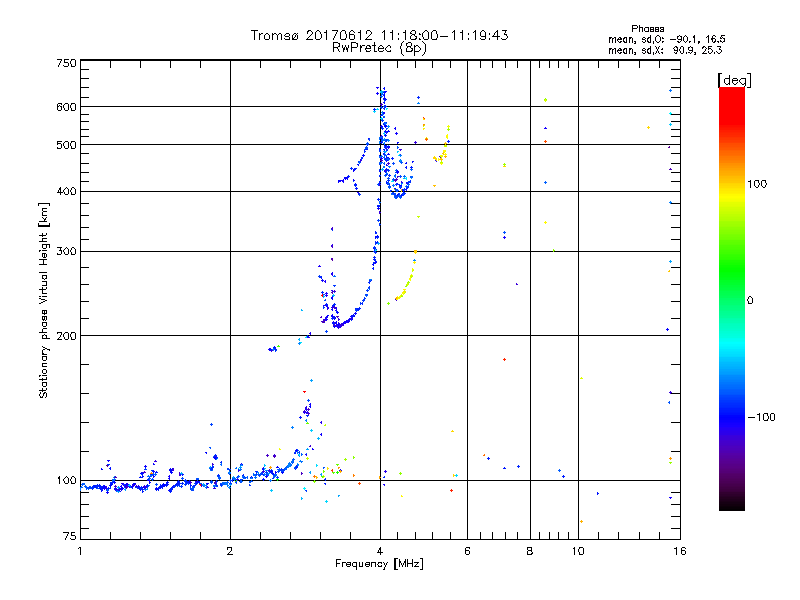Select the mean, sd,O phase statistics line

click(x=665, y=39)
